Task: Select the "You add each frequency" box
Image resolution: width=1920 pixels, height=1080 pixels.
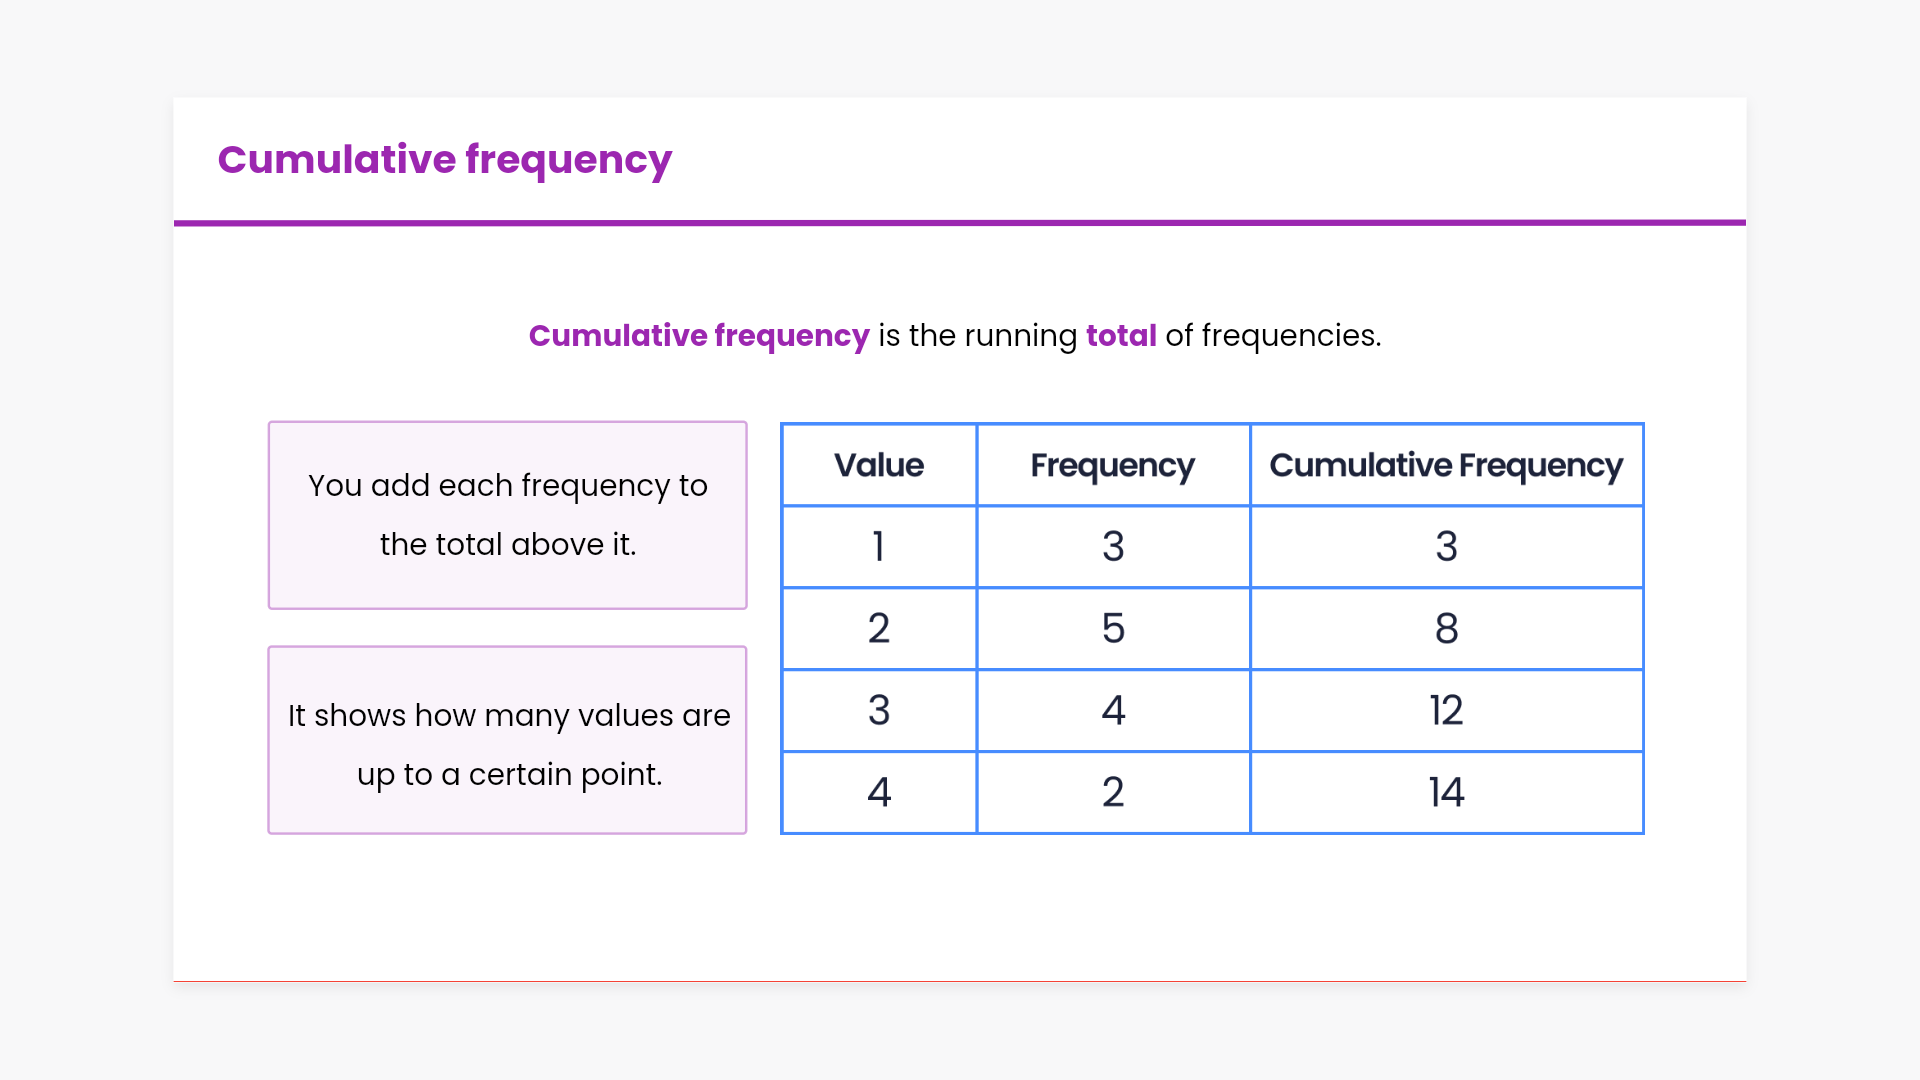Action: tap(507, 515)
